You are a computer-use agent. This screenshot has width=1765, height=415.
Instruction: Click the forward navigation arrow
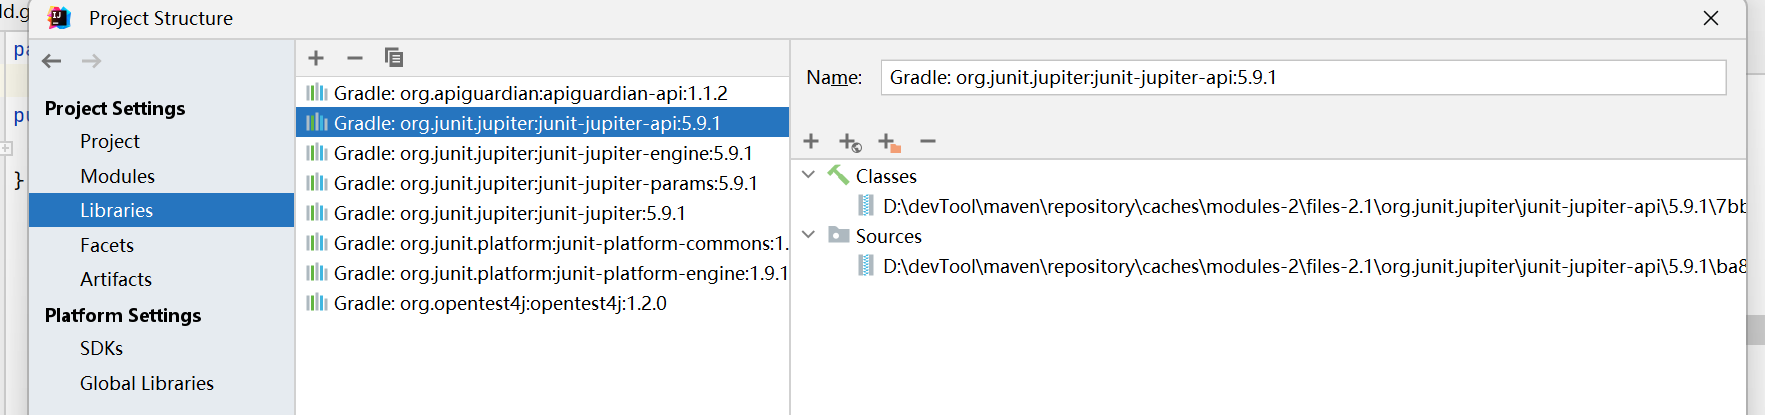[x=92, y=61]
